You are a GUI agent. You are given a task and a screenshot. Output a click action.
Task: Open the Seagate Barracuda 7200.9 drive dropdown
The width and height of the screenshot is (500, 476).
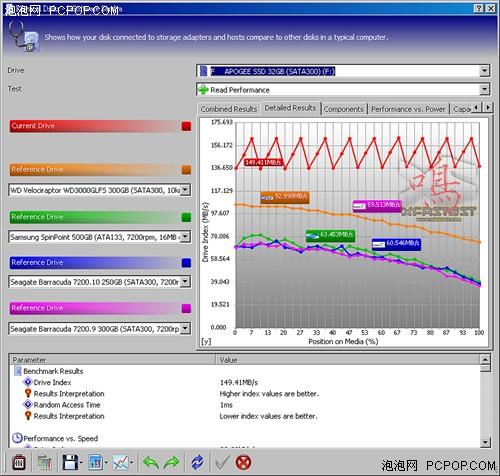(x=185, y=329)
